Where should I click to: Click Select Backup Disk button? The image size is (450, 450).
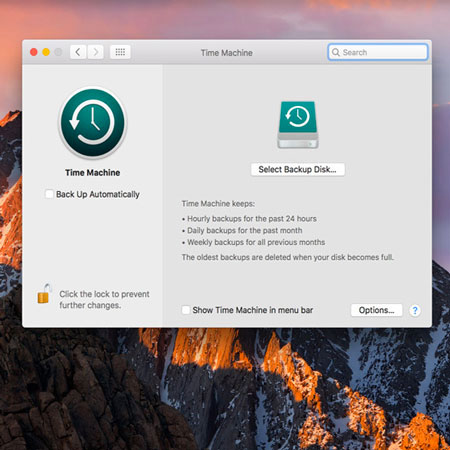298,169
